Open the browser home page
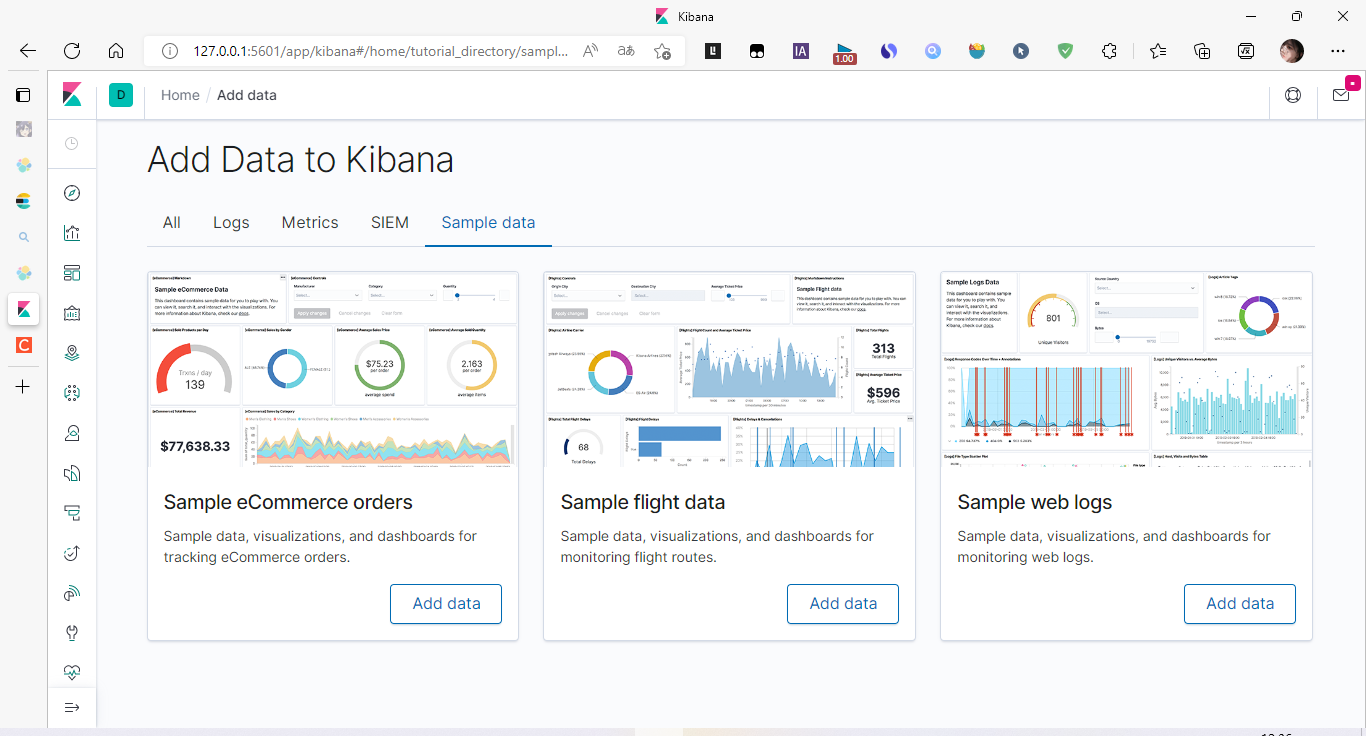Viewport: 1366px width, 736px height. tap(116, 51)
